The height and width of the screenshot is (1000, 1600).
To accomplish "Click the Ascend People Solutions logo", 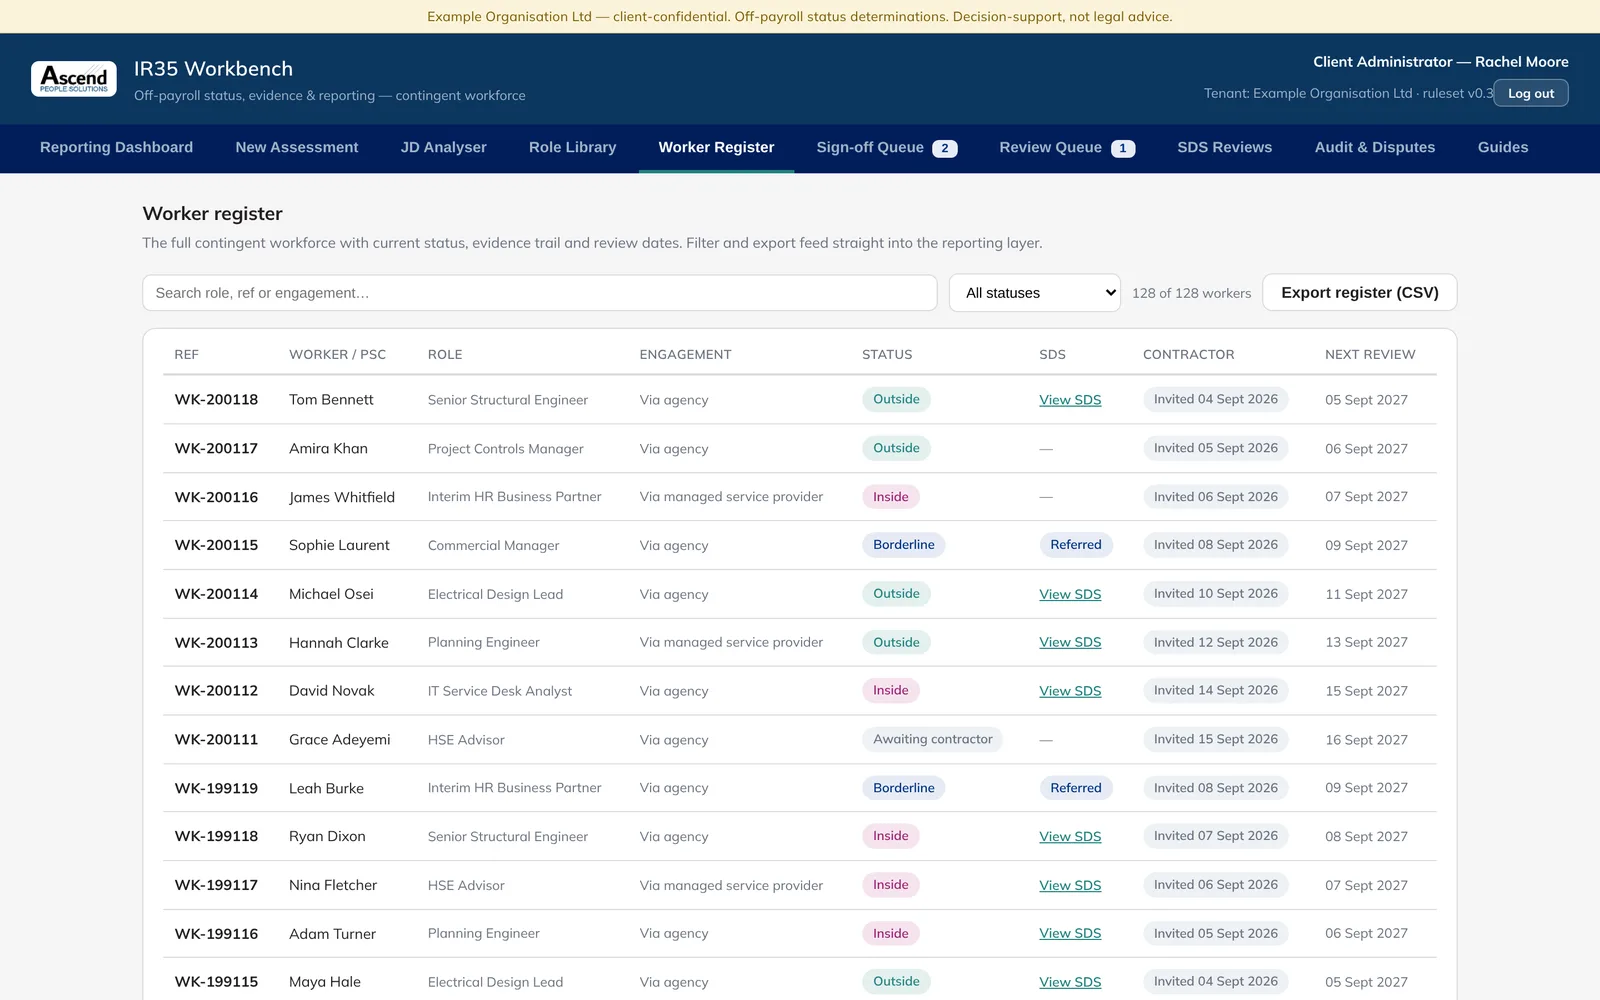I will point(74,79).
